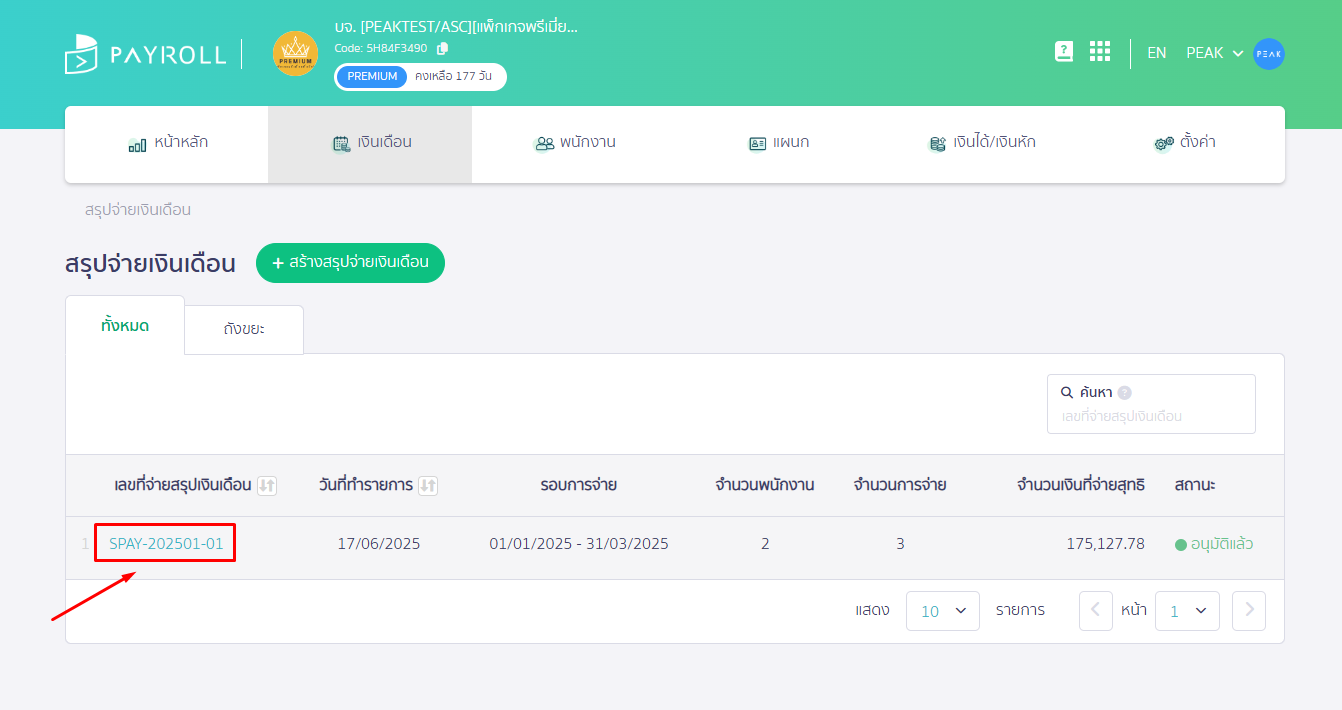
Task: Click the จำนวนพนักงาน column header
Action: (765, 485)
